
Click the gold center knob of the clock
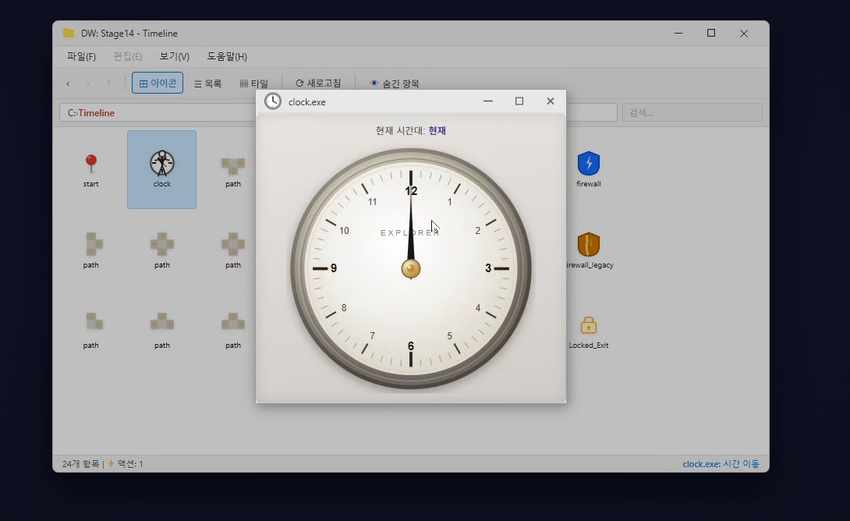point(410,268)
